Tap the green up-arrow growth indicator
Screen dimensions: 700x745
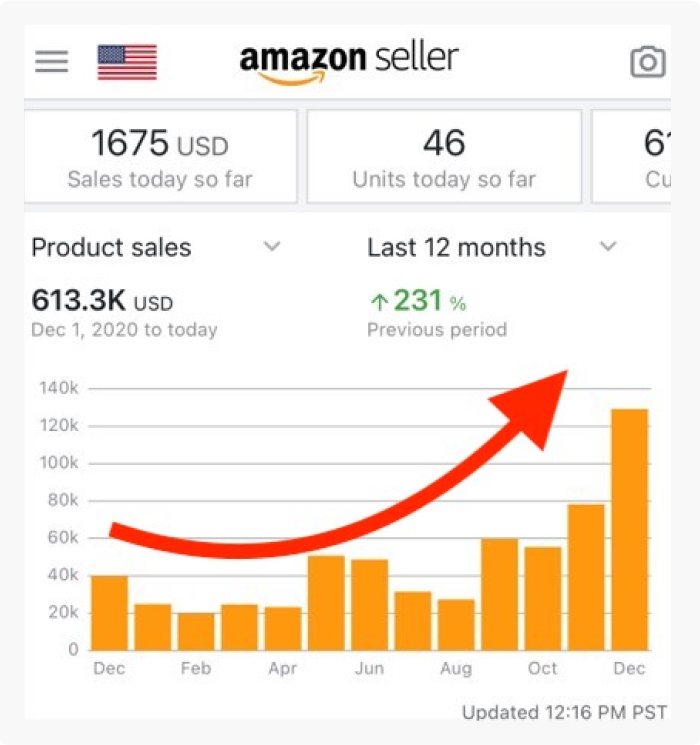379,302
